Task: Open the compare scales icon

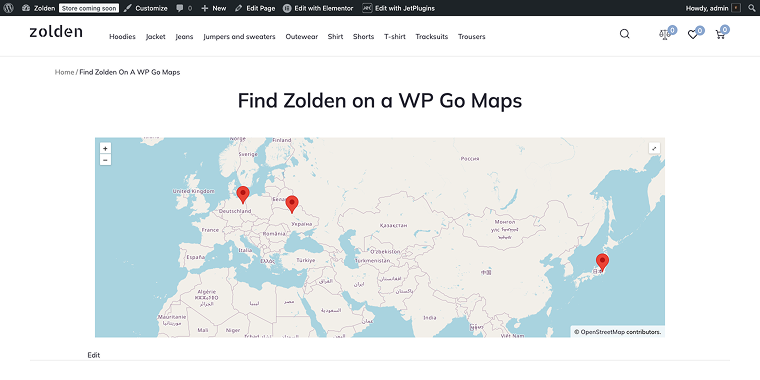Action: pos(665,34)
